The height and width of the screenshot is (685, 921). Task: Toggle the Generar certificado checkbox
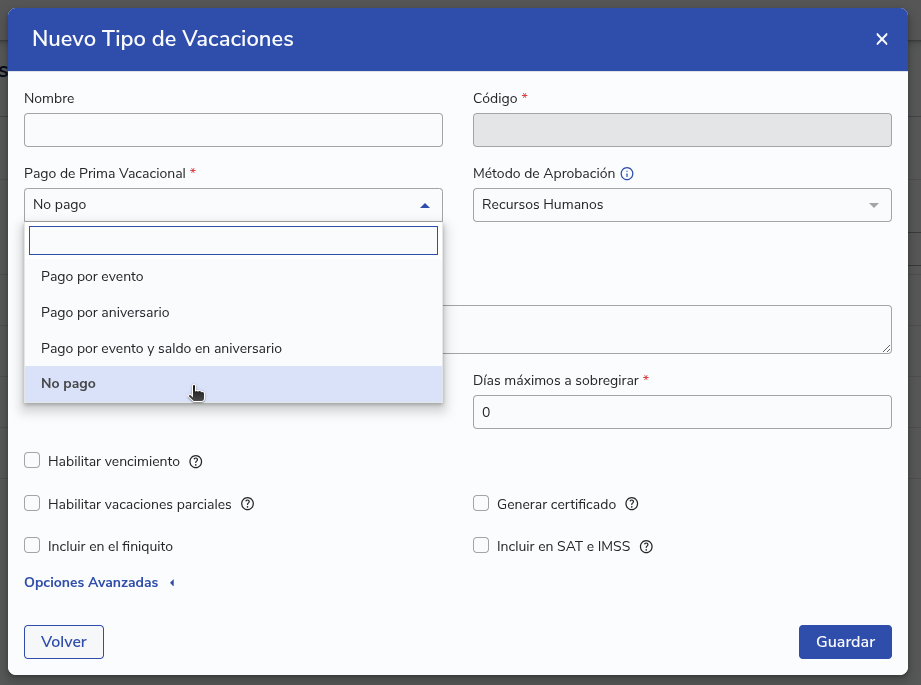click(x=481, y=504)
